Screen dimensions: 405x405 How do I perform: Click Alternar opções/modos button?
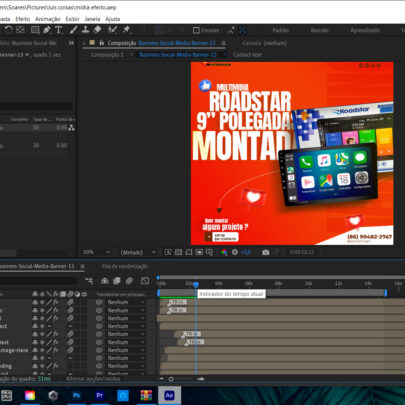point(93,379)
